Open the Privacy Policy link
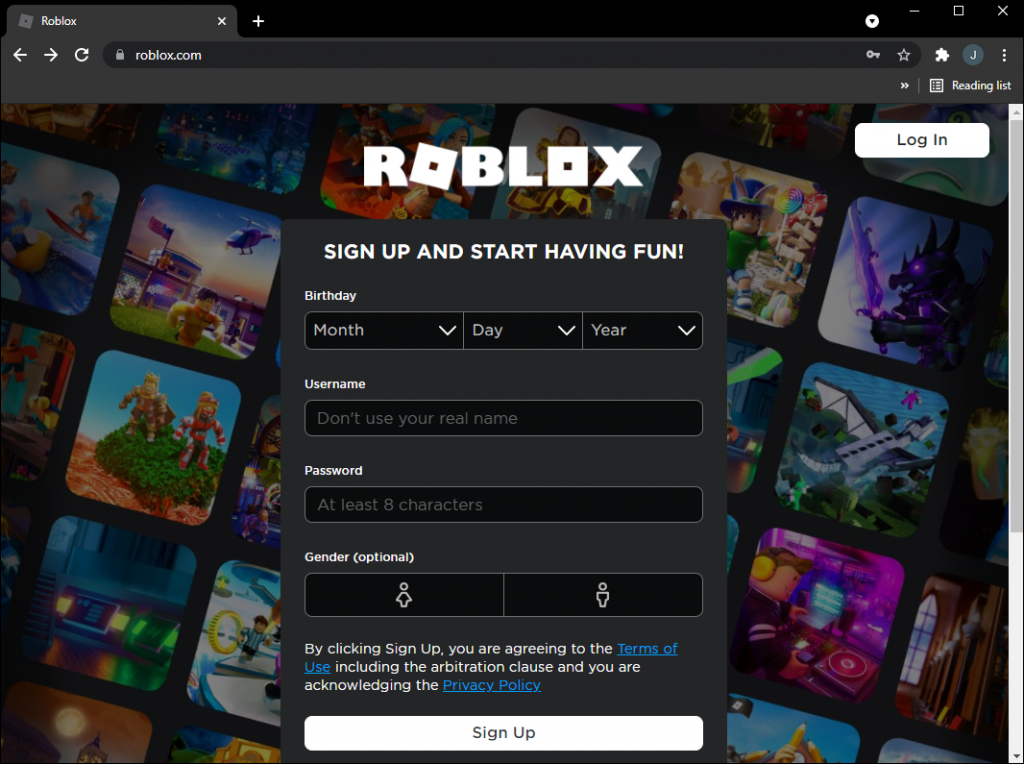The height and width of the screenshot is (764, 1024). (x=492, y=685)
